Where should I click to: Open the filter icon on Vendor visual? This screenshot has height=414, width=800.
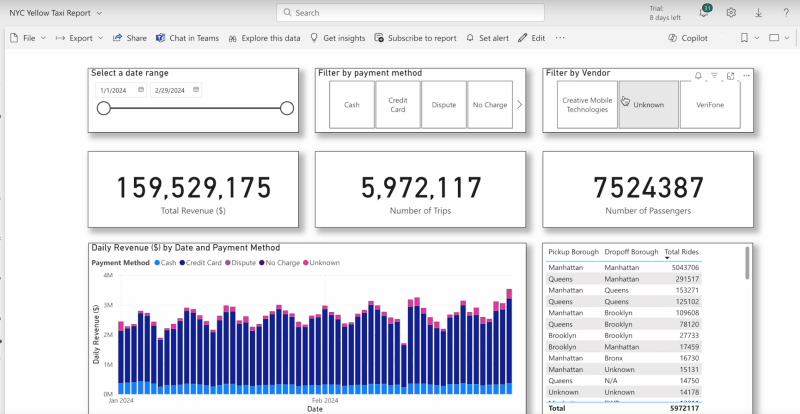714,76
